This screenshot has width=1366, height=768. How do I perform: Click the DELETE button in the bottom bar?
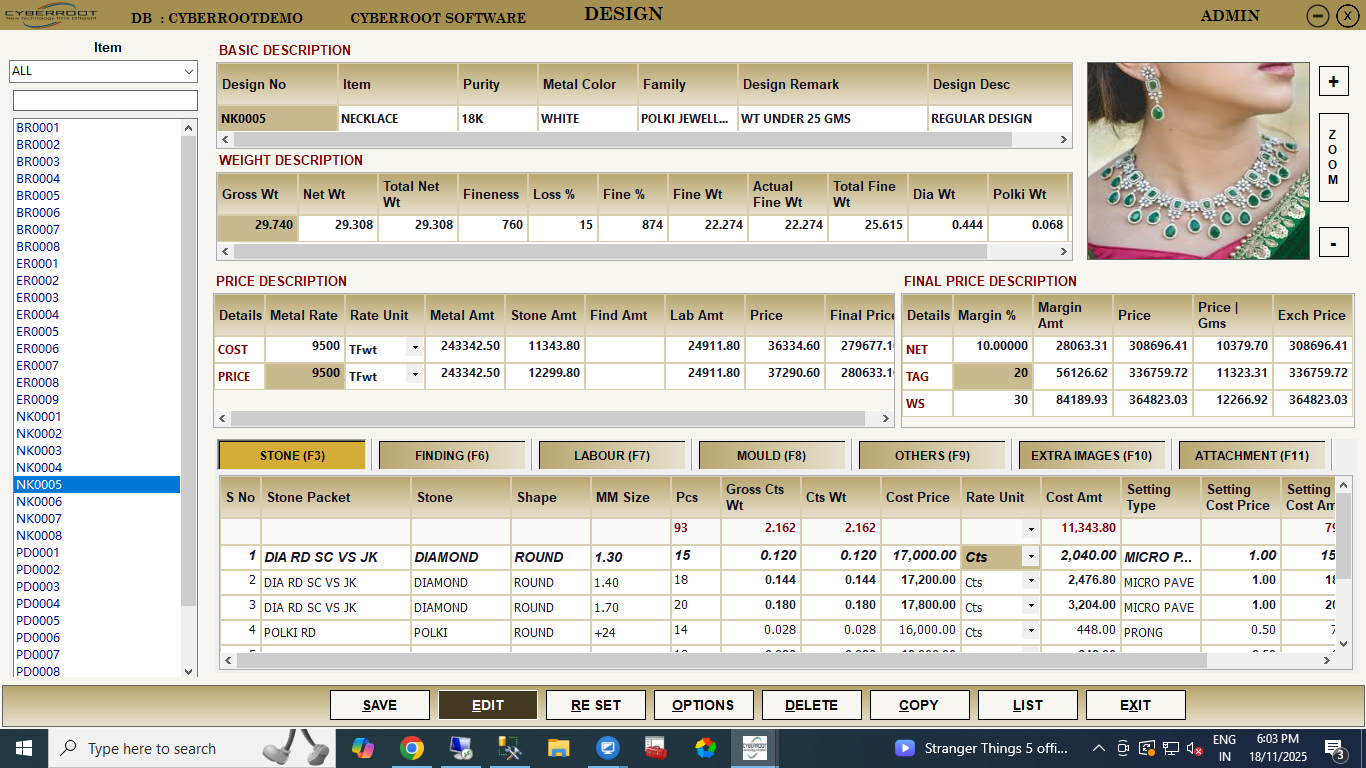[811, 705]
